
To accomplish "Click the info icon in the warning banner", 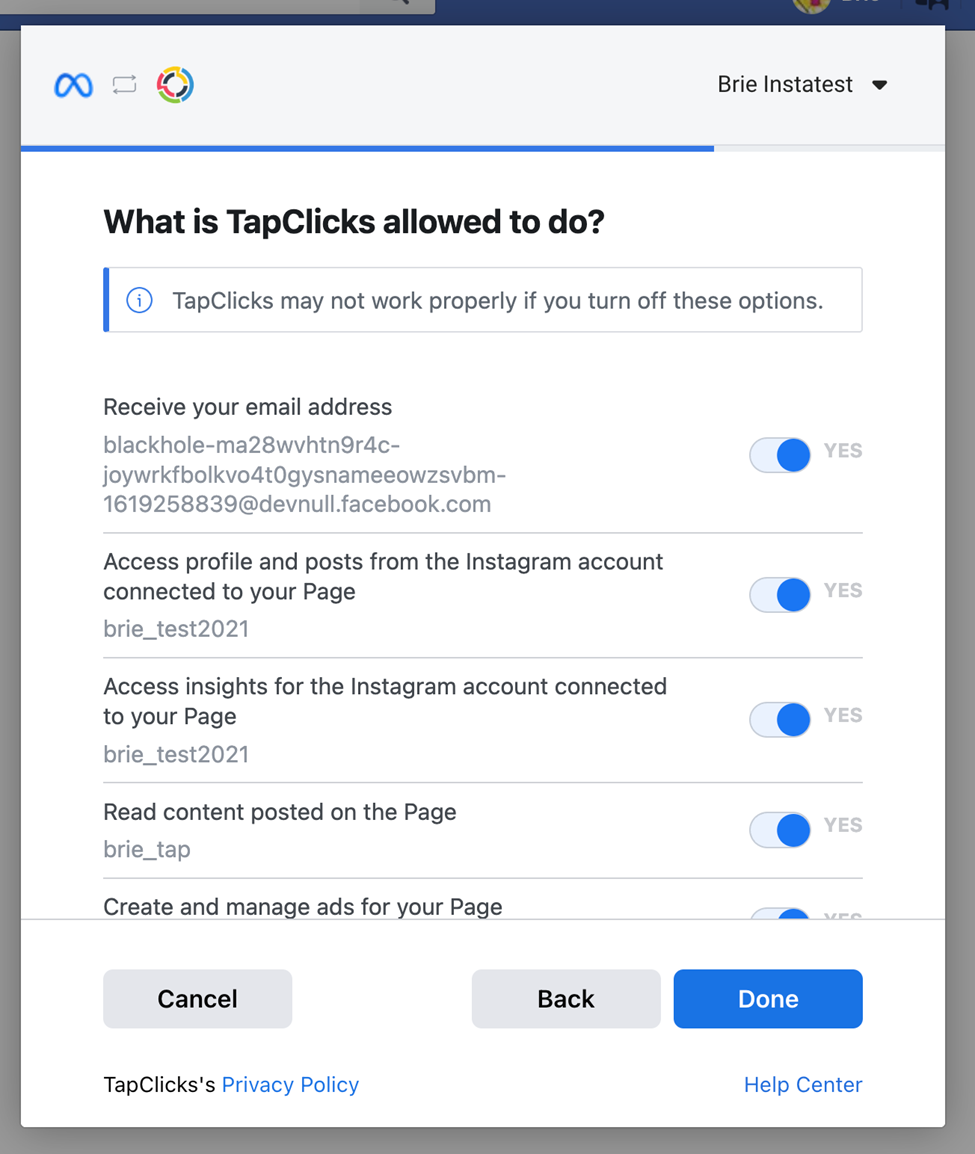I will click(139, 300).
